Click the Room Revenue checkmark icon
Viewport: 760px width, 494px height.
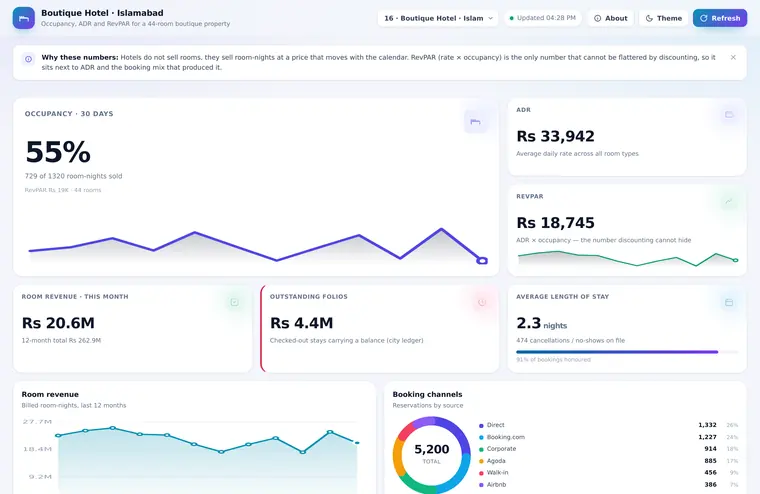pos(234,302)
